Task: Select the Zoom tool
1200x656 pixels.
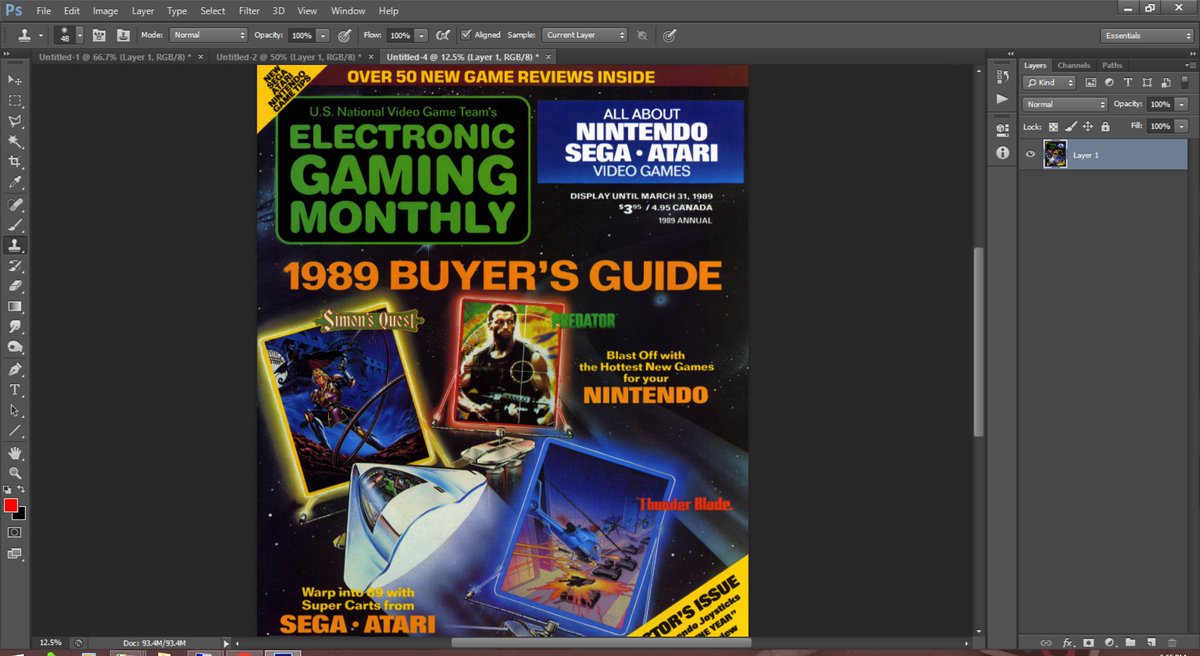Action: pyautogui.click(x=15, y=473)
